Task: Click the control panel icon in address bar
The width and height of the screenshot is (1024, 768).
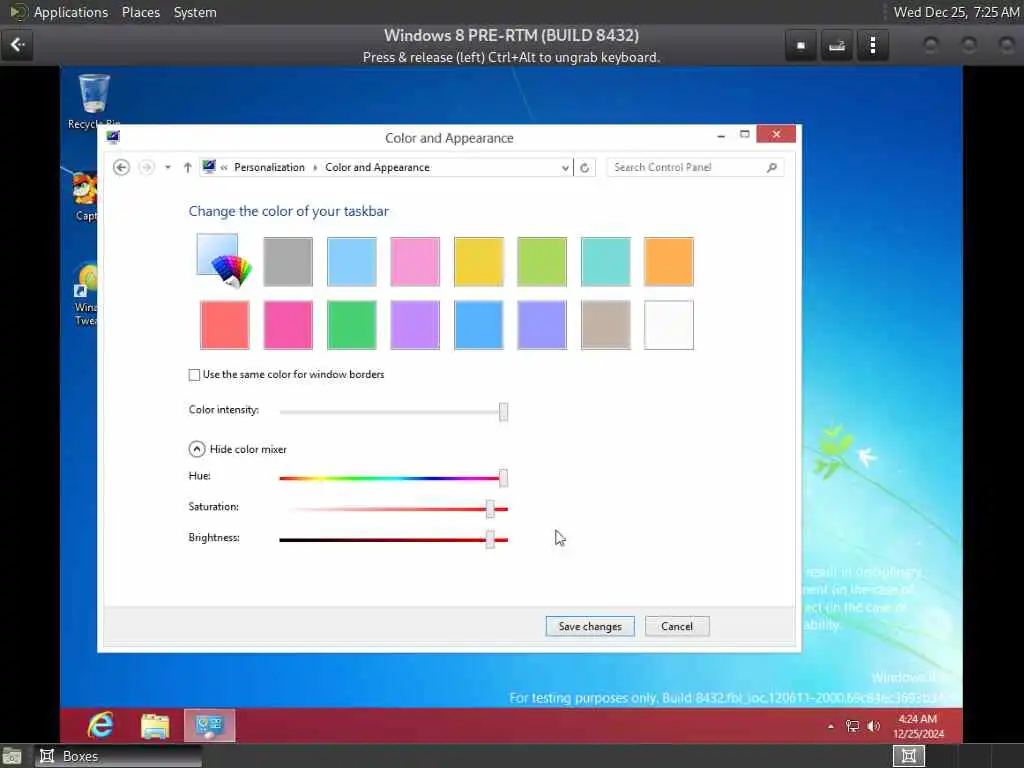Action: [x=209, y=167]
